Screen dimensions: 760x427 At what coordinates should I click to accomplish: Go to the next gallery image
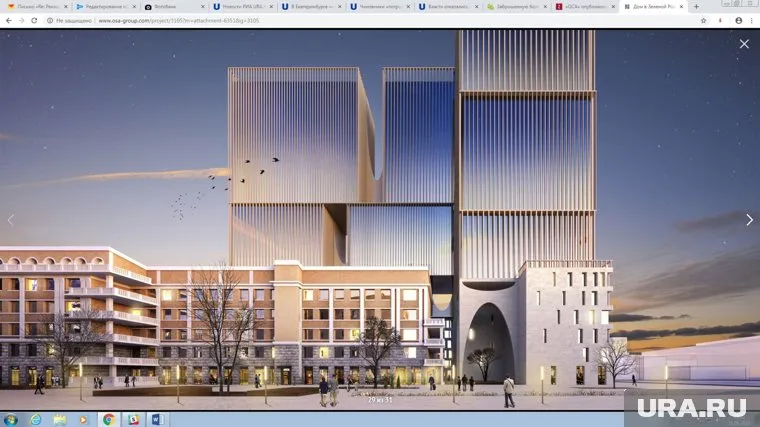click(x=749, y=220)
